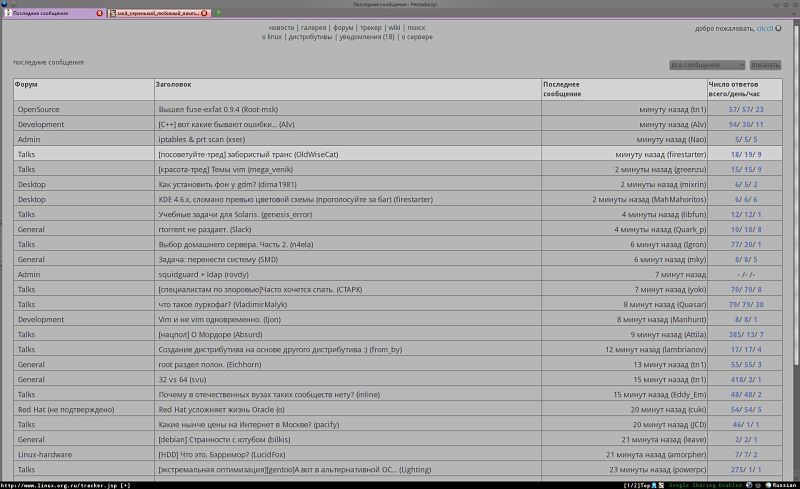The height and width of the screenshot is (489, 800).
Task: Expand the 'все сообщения' filter dropdown
Action: click(x=707, y=65)
